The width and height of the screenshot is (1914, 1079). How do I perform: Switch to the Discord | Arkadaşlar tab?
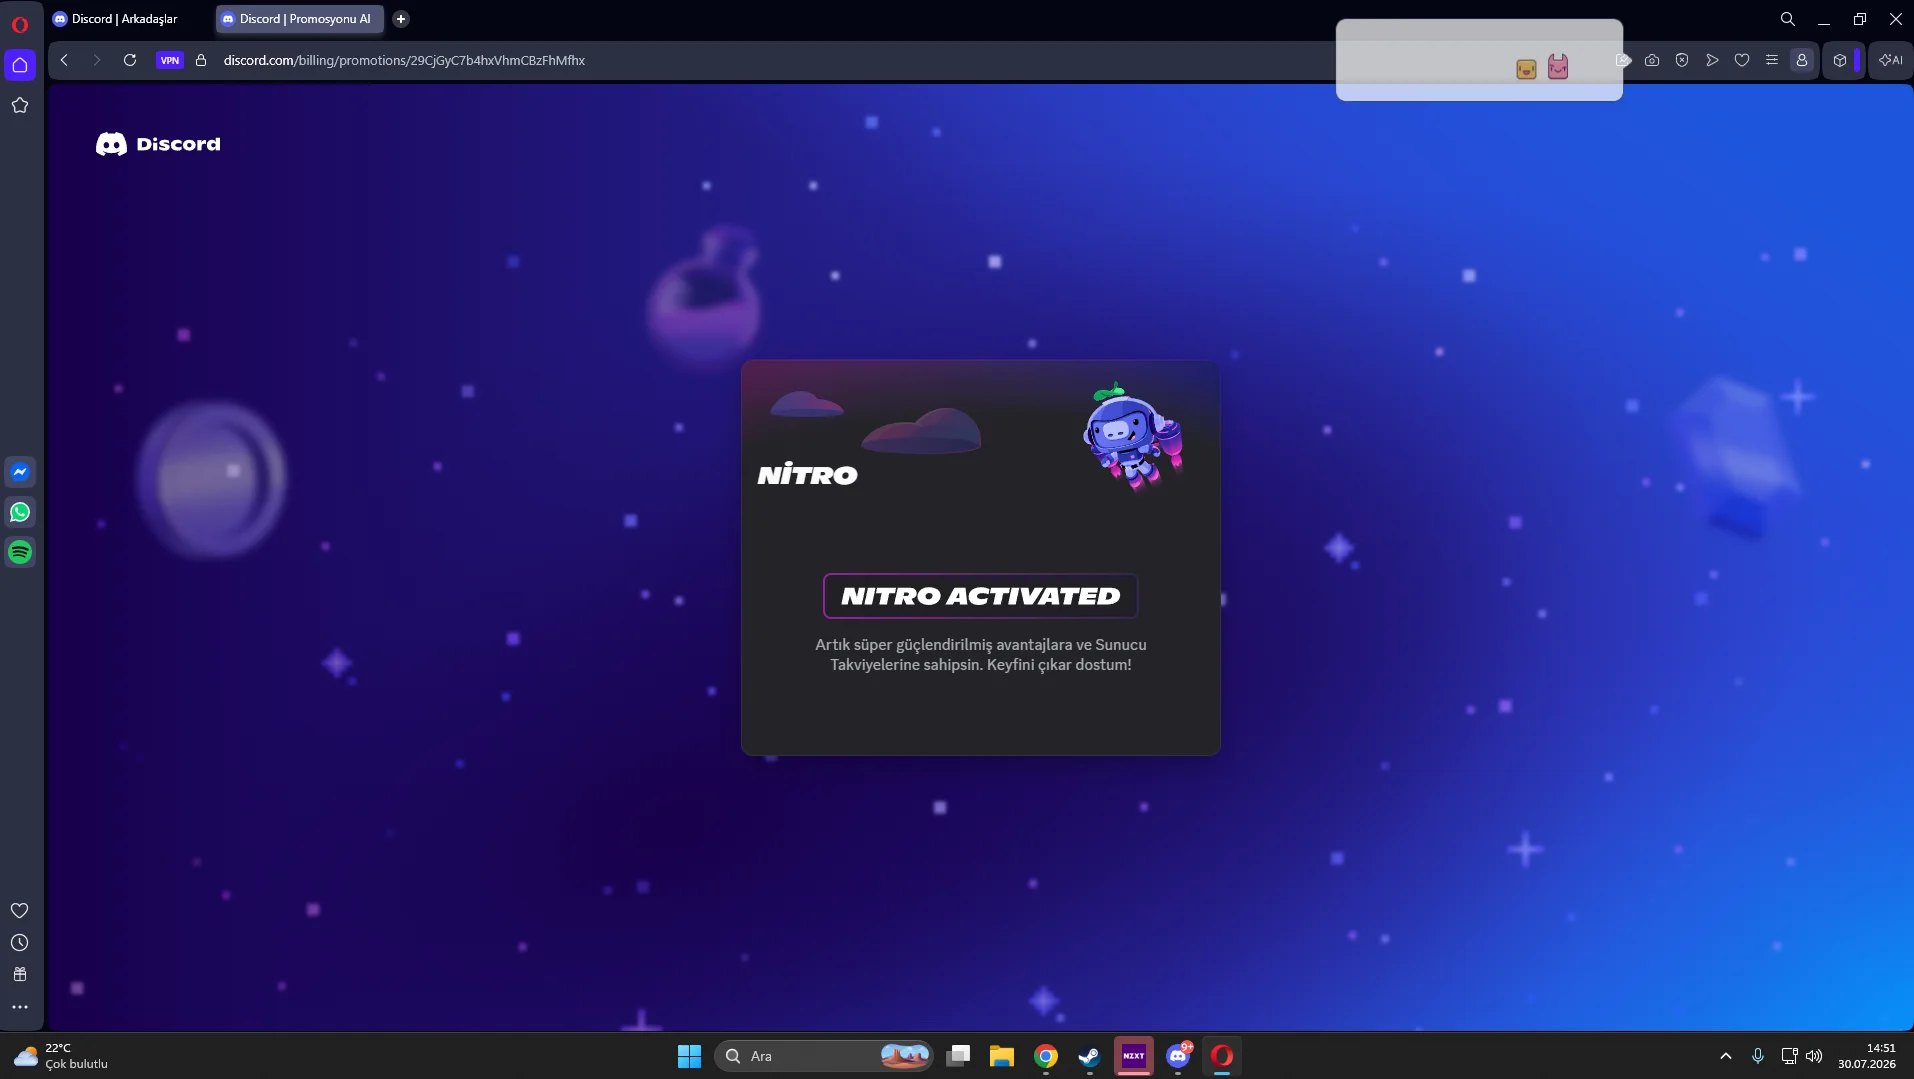point(125,19)
